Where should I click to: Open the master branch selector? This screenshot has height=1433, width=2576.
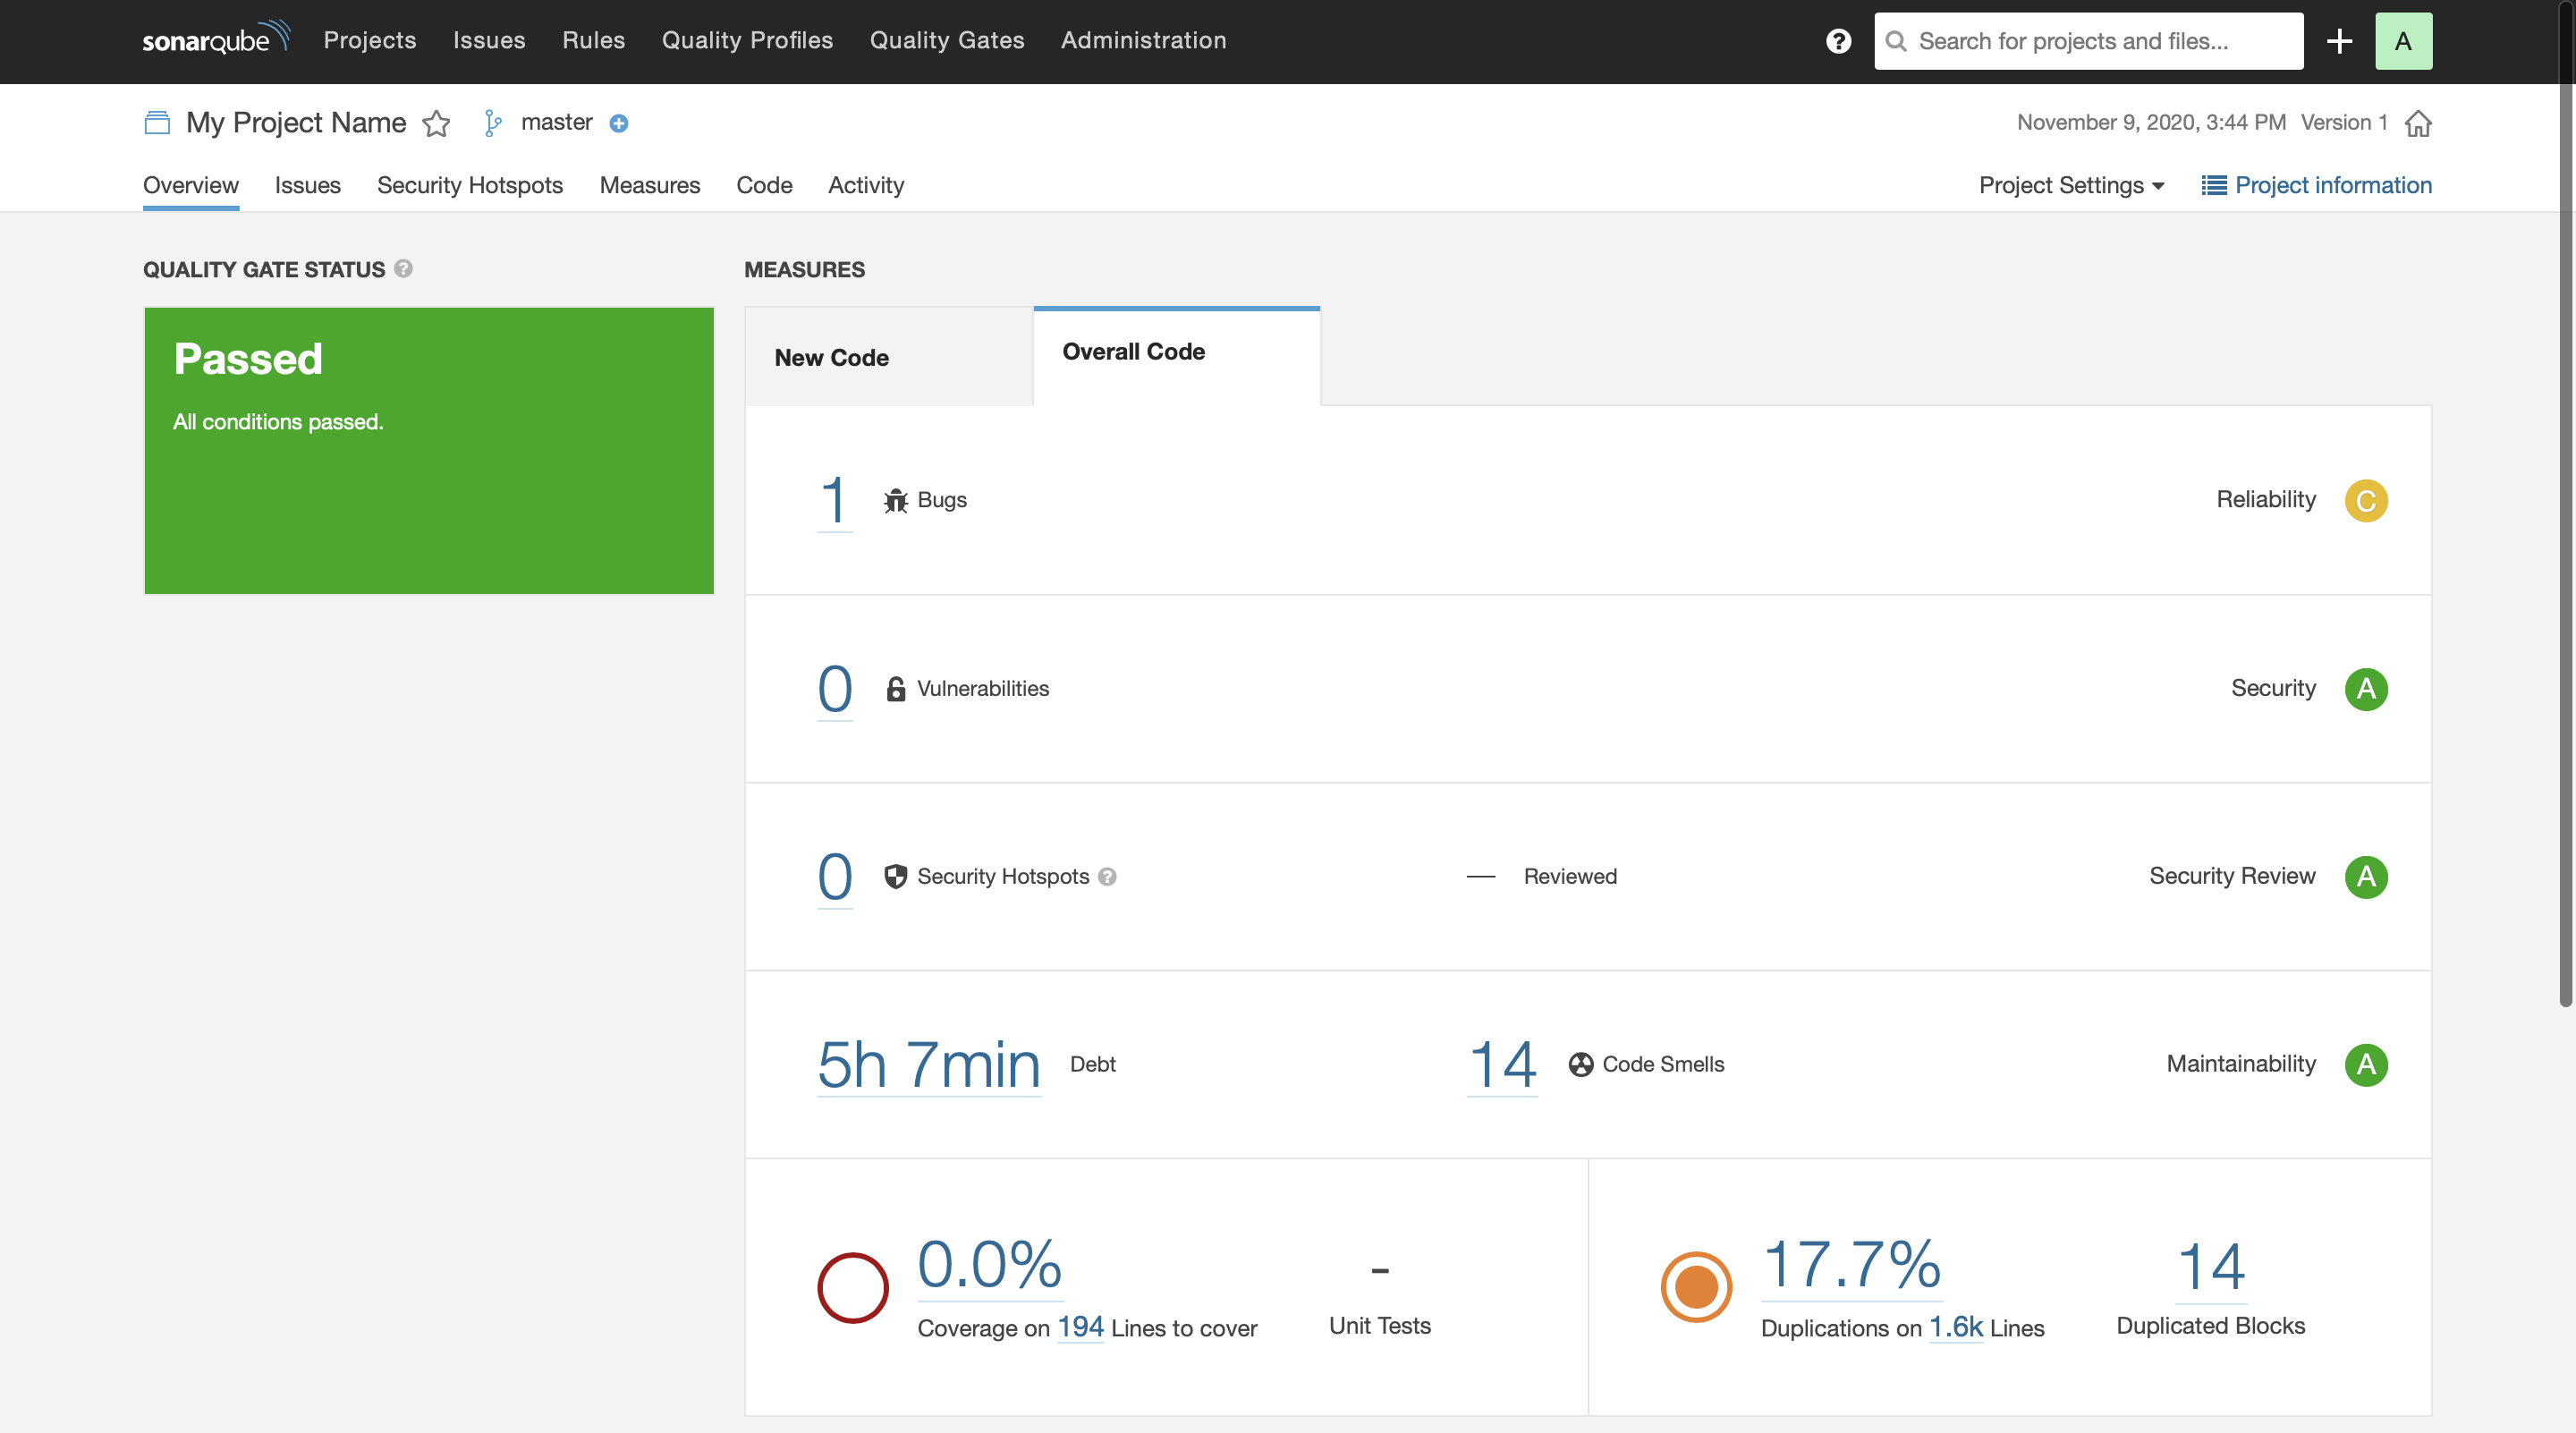(556, 122)
